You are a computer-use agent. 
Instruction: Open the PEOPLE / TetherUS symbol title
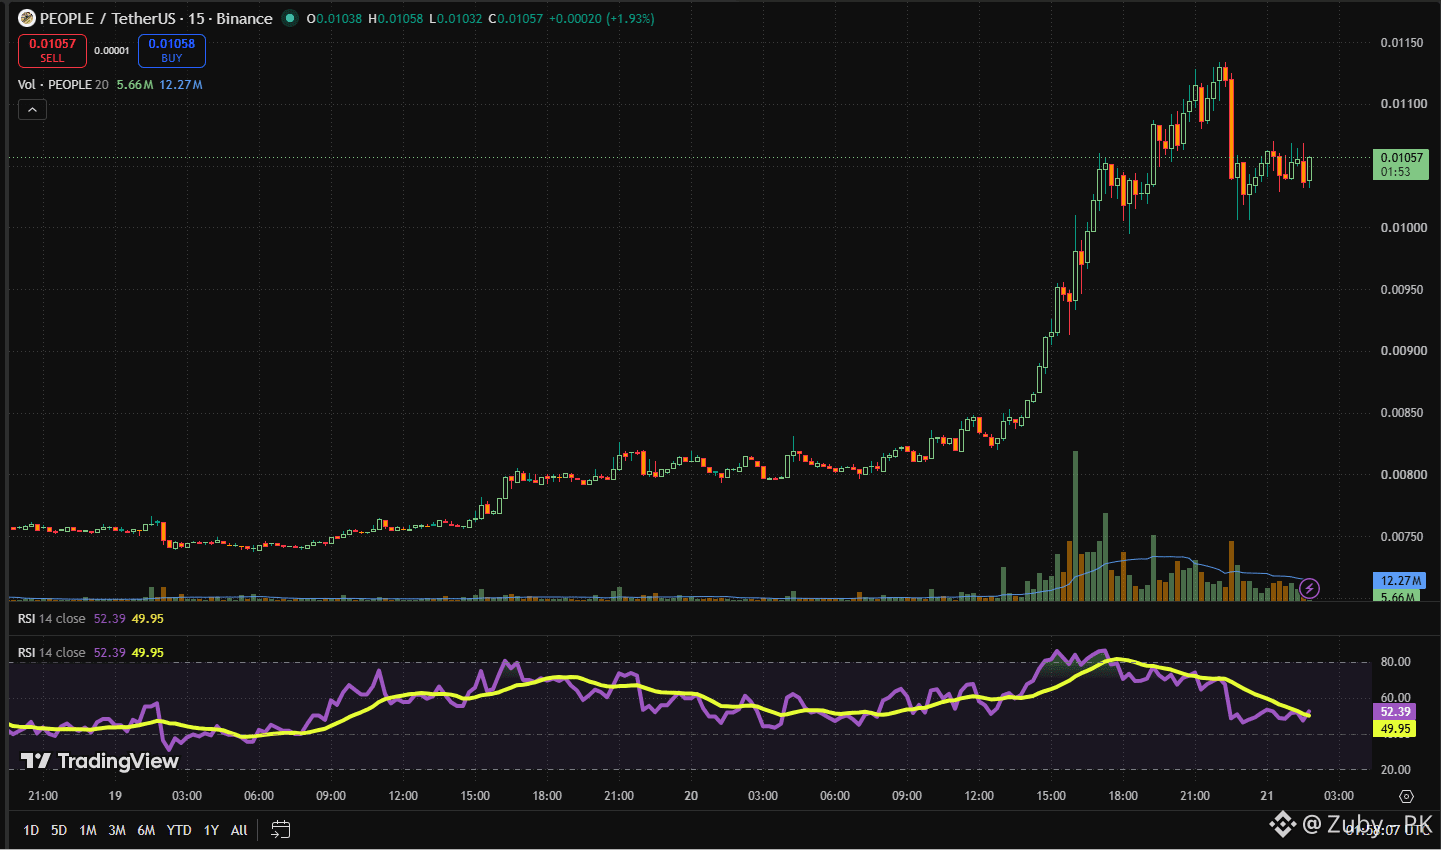[156, 18]
